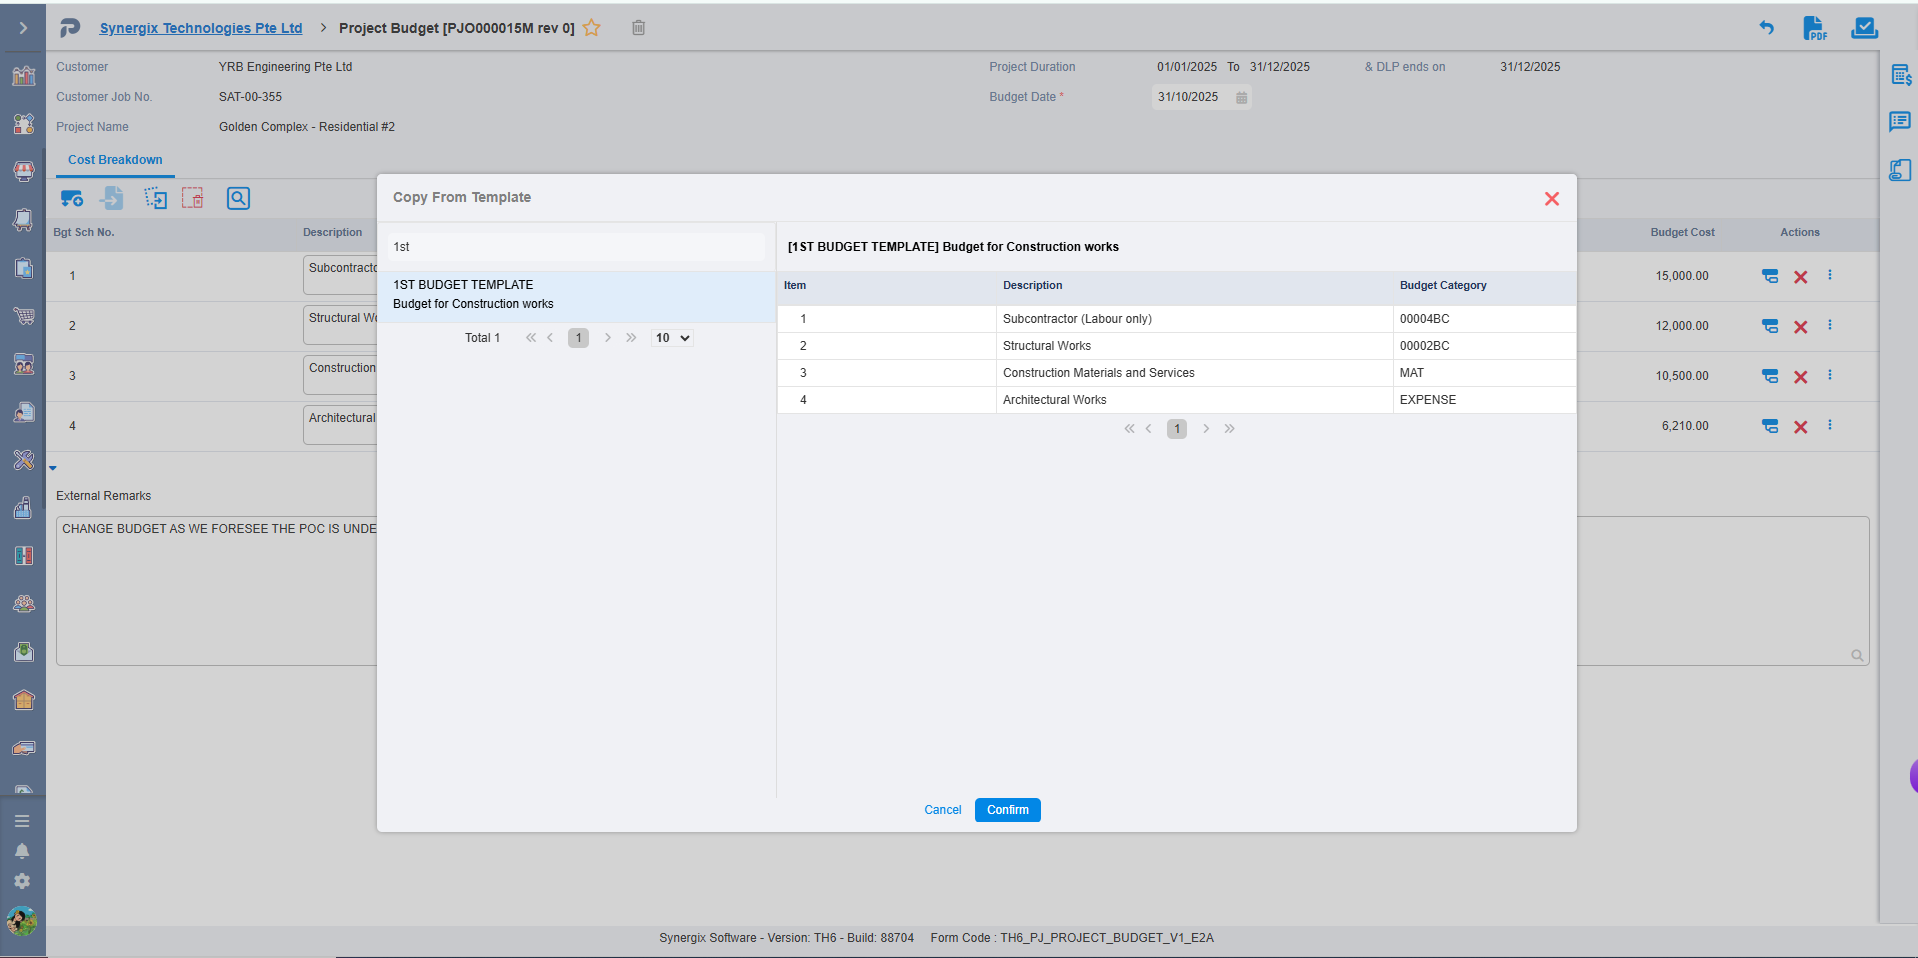Viewport: 1918px width, 958px height.
Task: Click the save checkmark icon top right
Action: point(1864,28)
